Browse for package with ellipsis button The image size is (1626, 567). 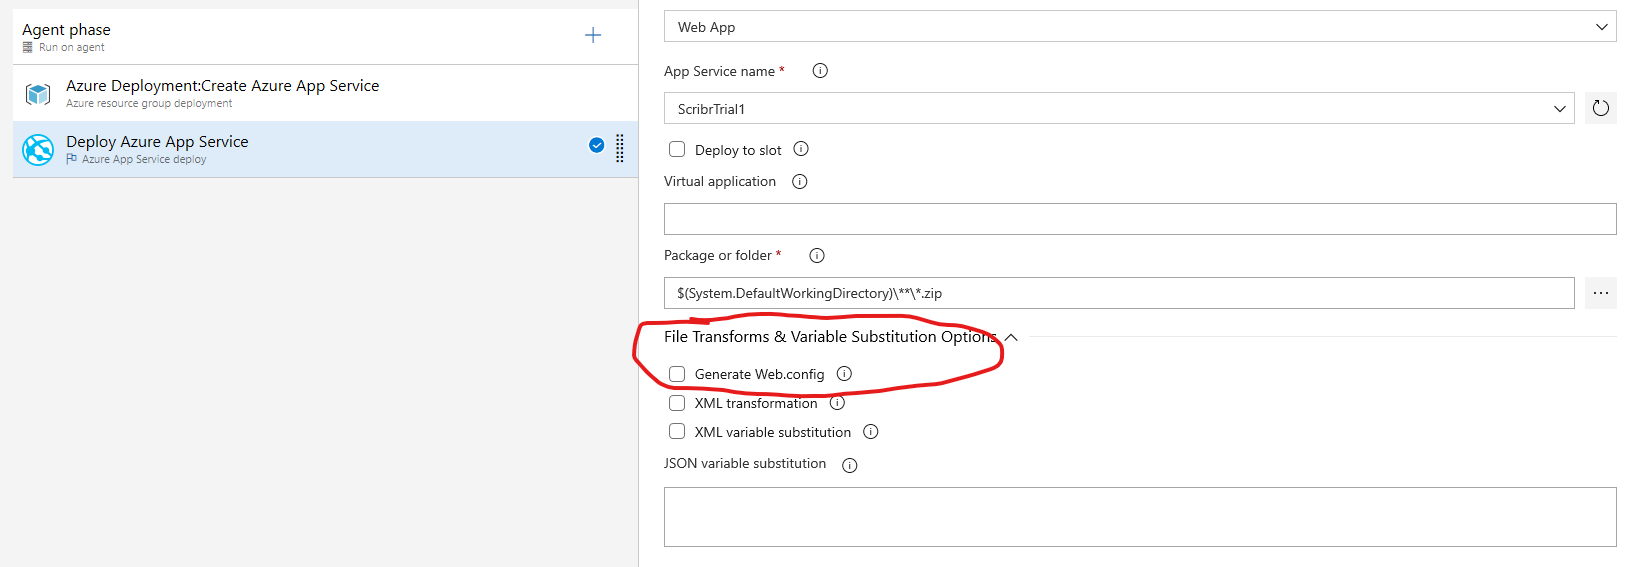tap(1601, 293)
